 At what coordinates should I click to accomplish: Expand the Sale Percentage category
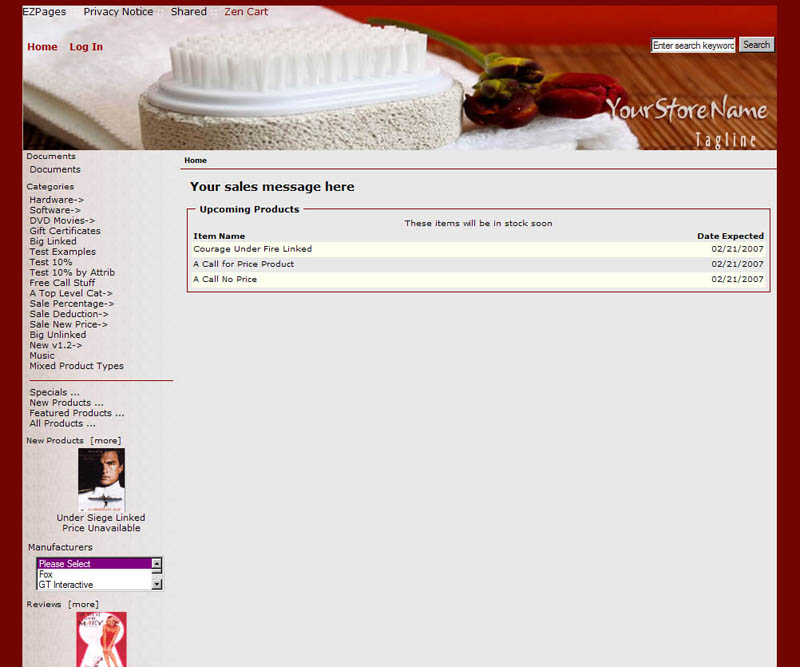[x=71, y=304]
